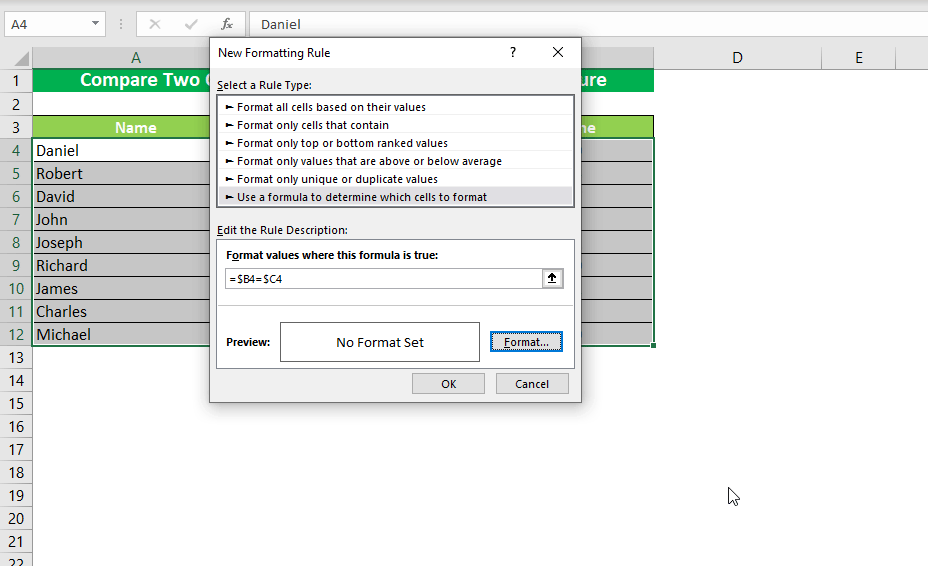Click row 12 header number

(16, 335)
